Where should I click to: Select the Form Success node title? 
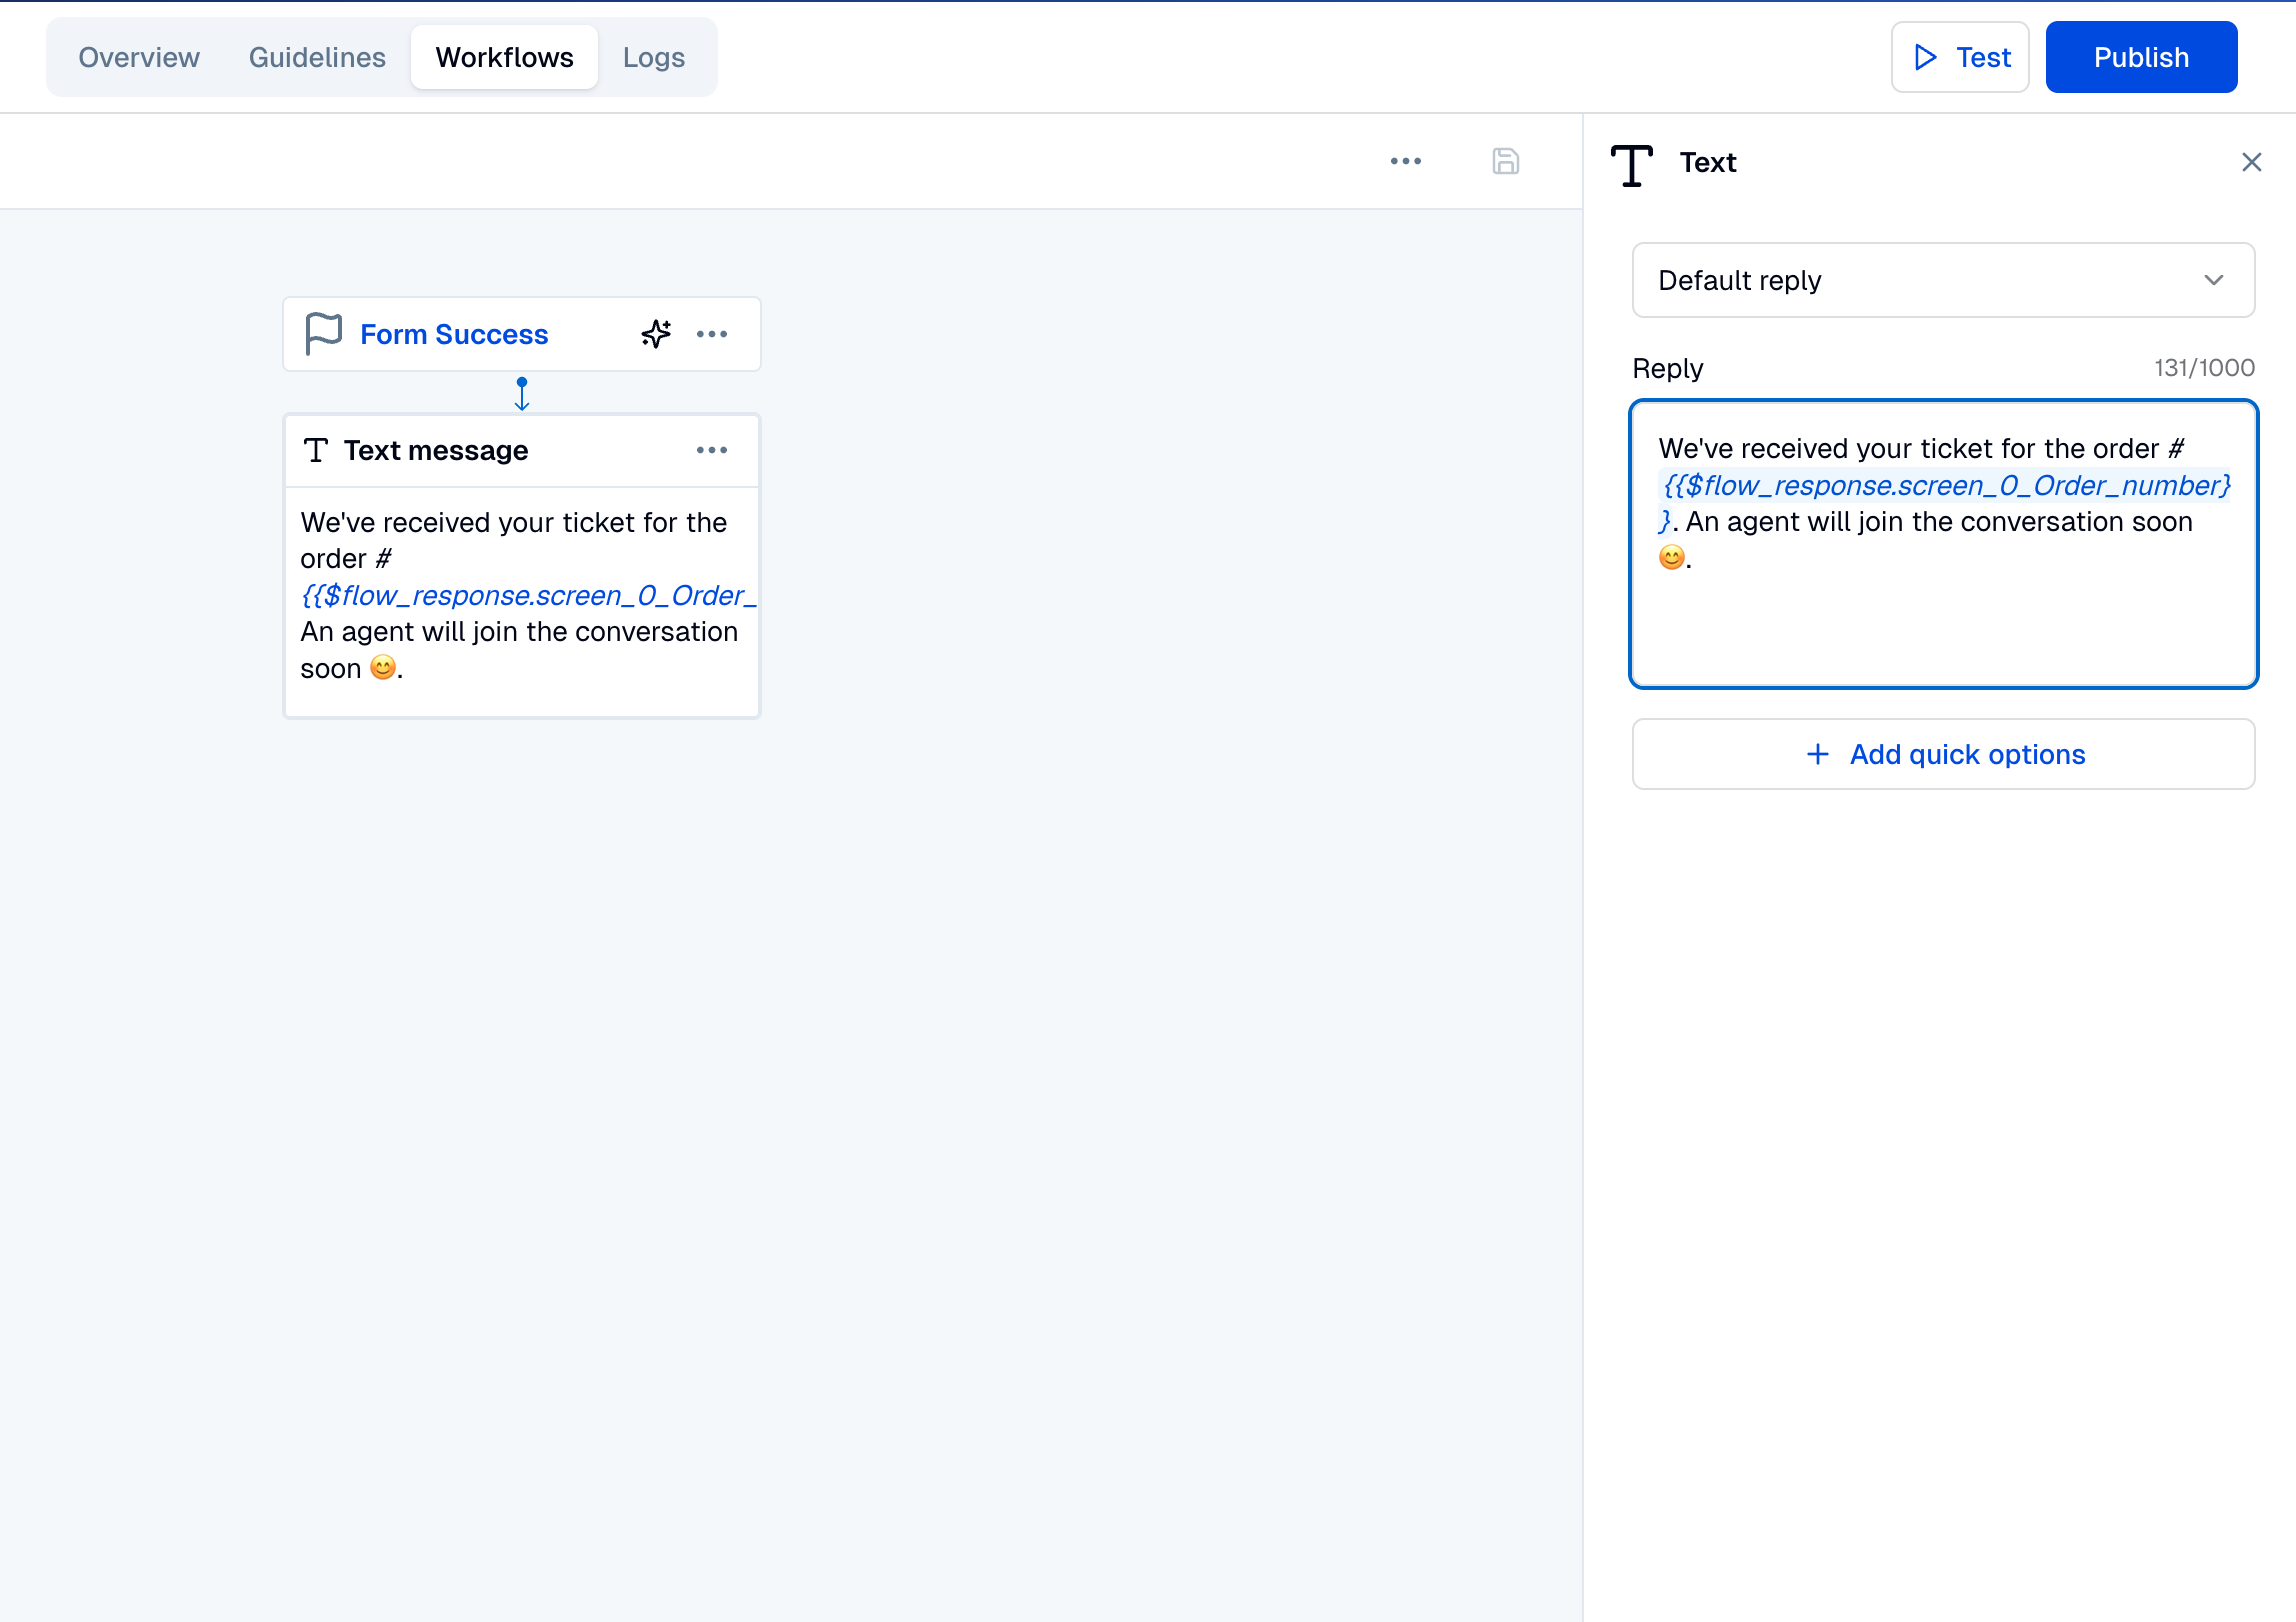point(454,334)
